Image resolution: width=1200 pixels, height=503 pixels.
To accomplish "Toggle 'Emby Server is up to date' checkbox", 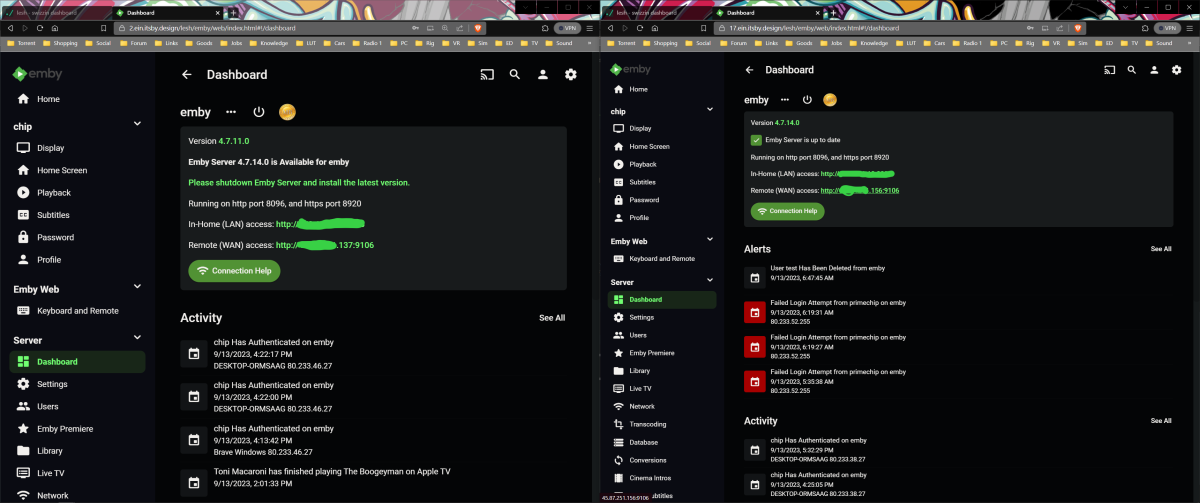I will tap(756, 140).
